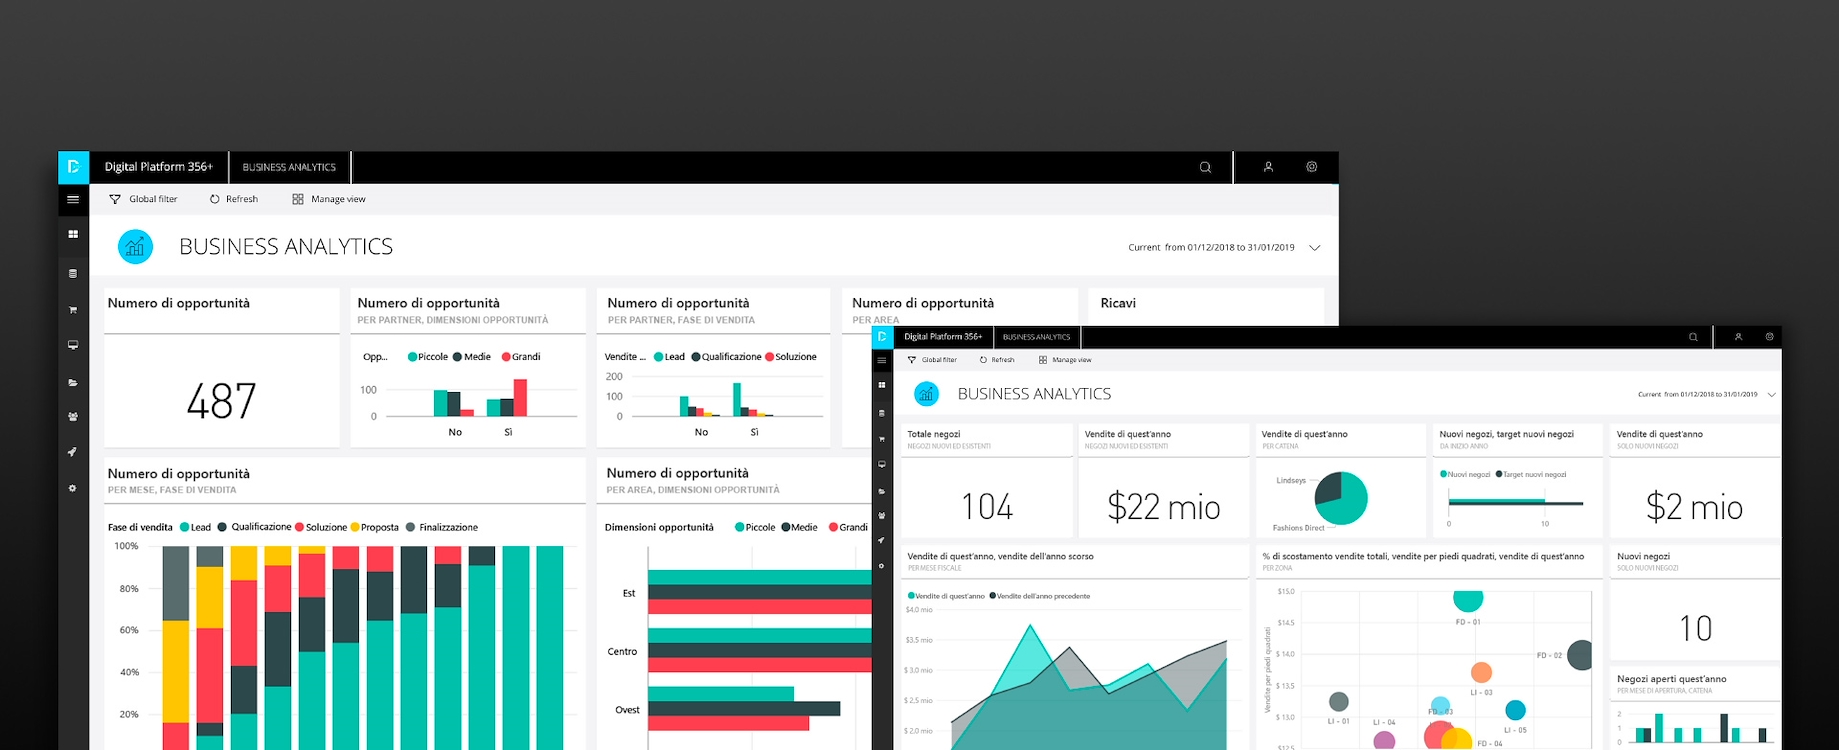This screenshot has width=1839, height=750.
Task: Click the Centro bar group label
Action: point(622,652)
